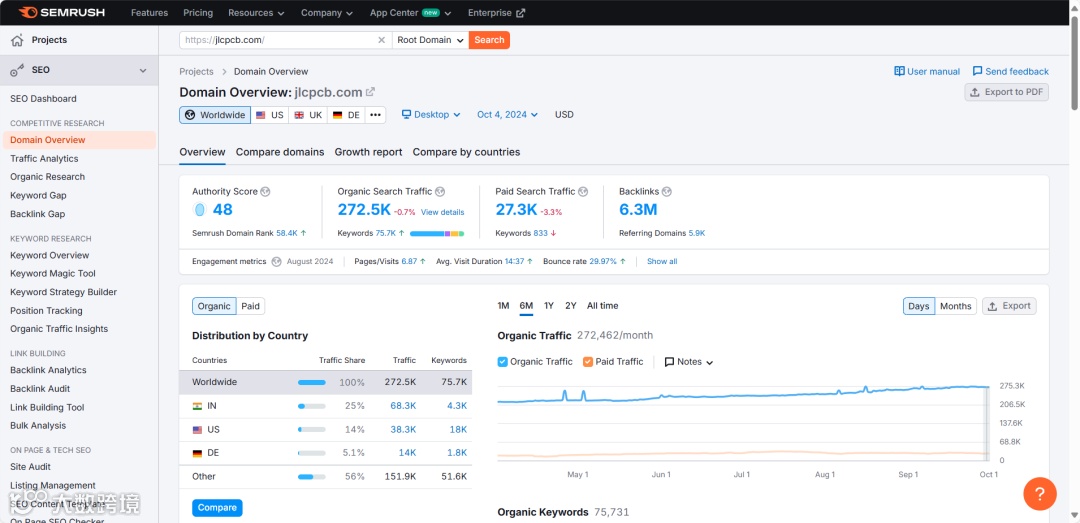
Task: Switch to the Compare domains tab
Action: pyautogui.click(x=280, y=152)
